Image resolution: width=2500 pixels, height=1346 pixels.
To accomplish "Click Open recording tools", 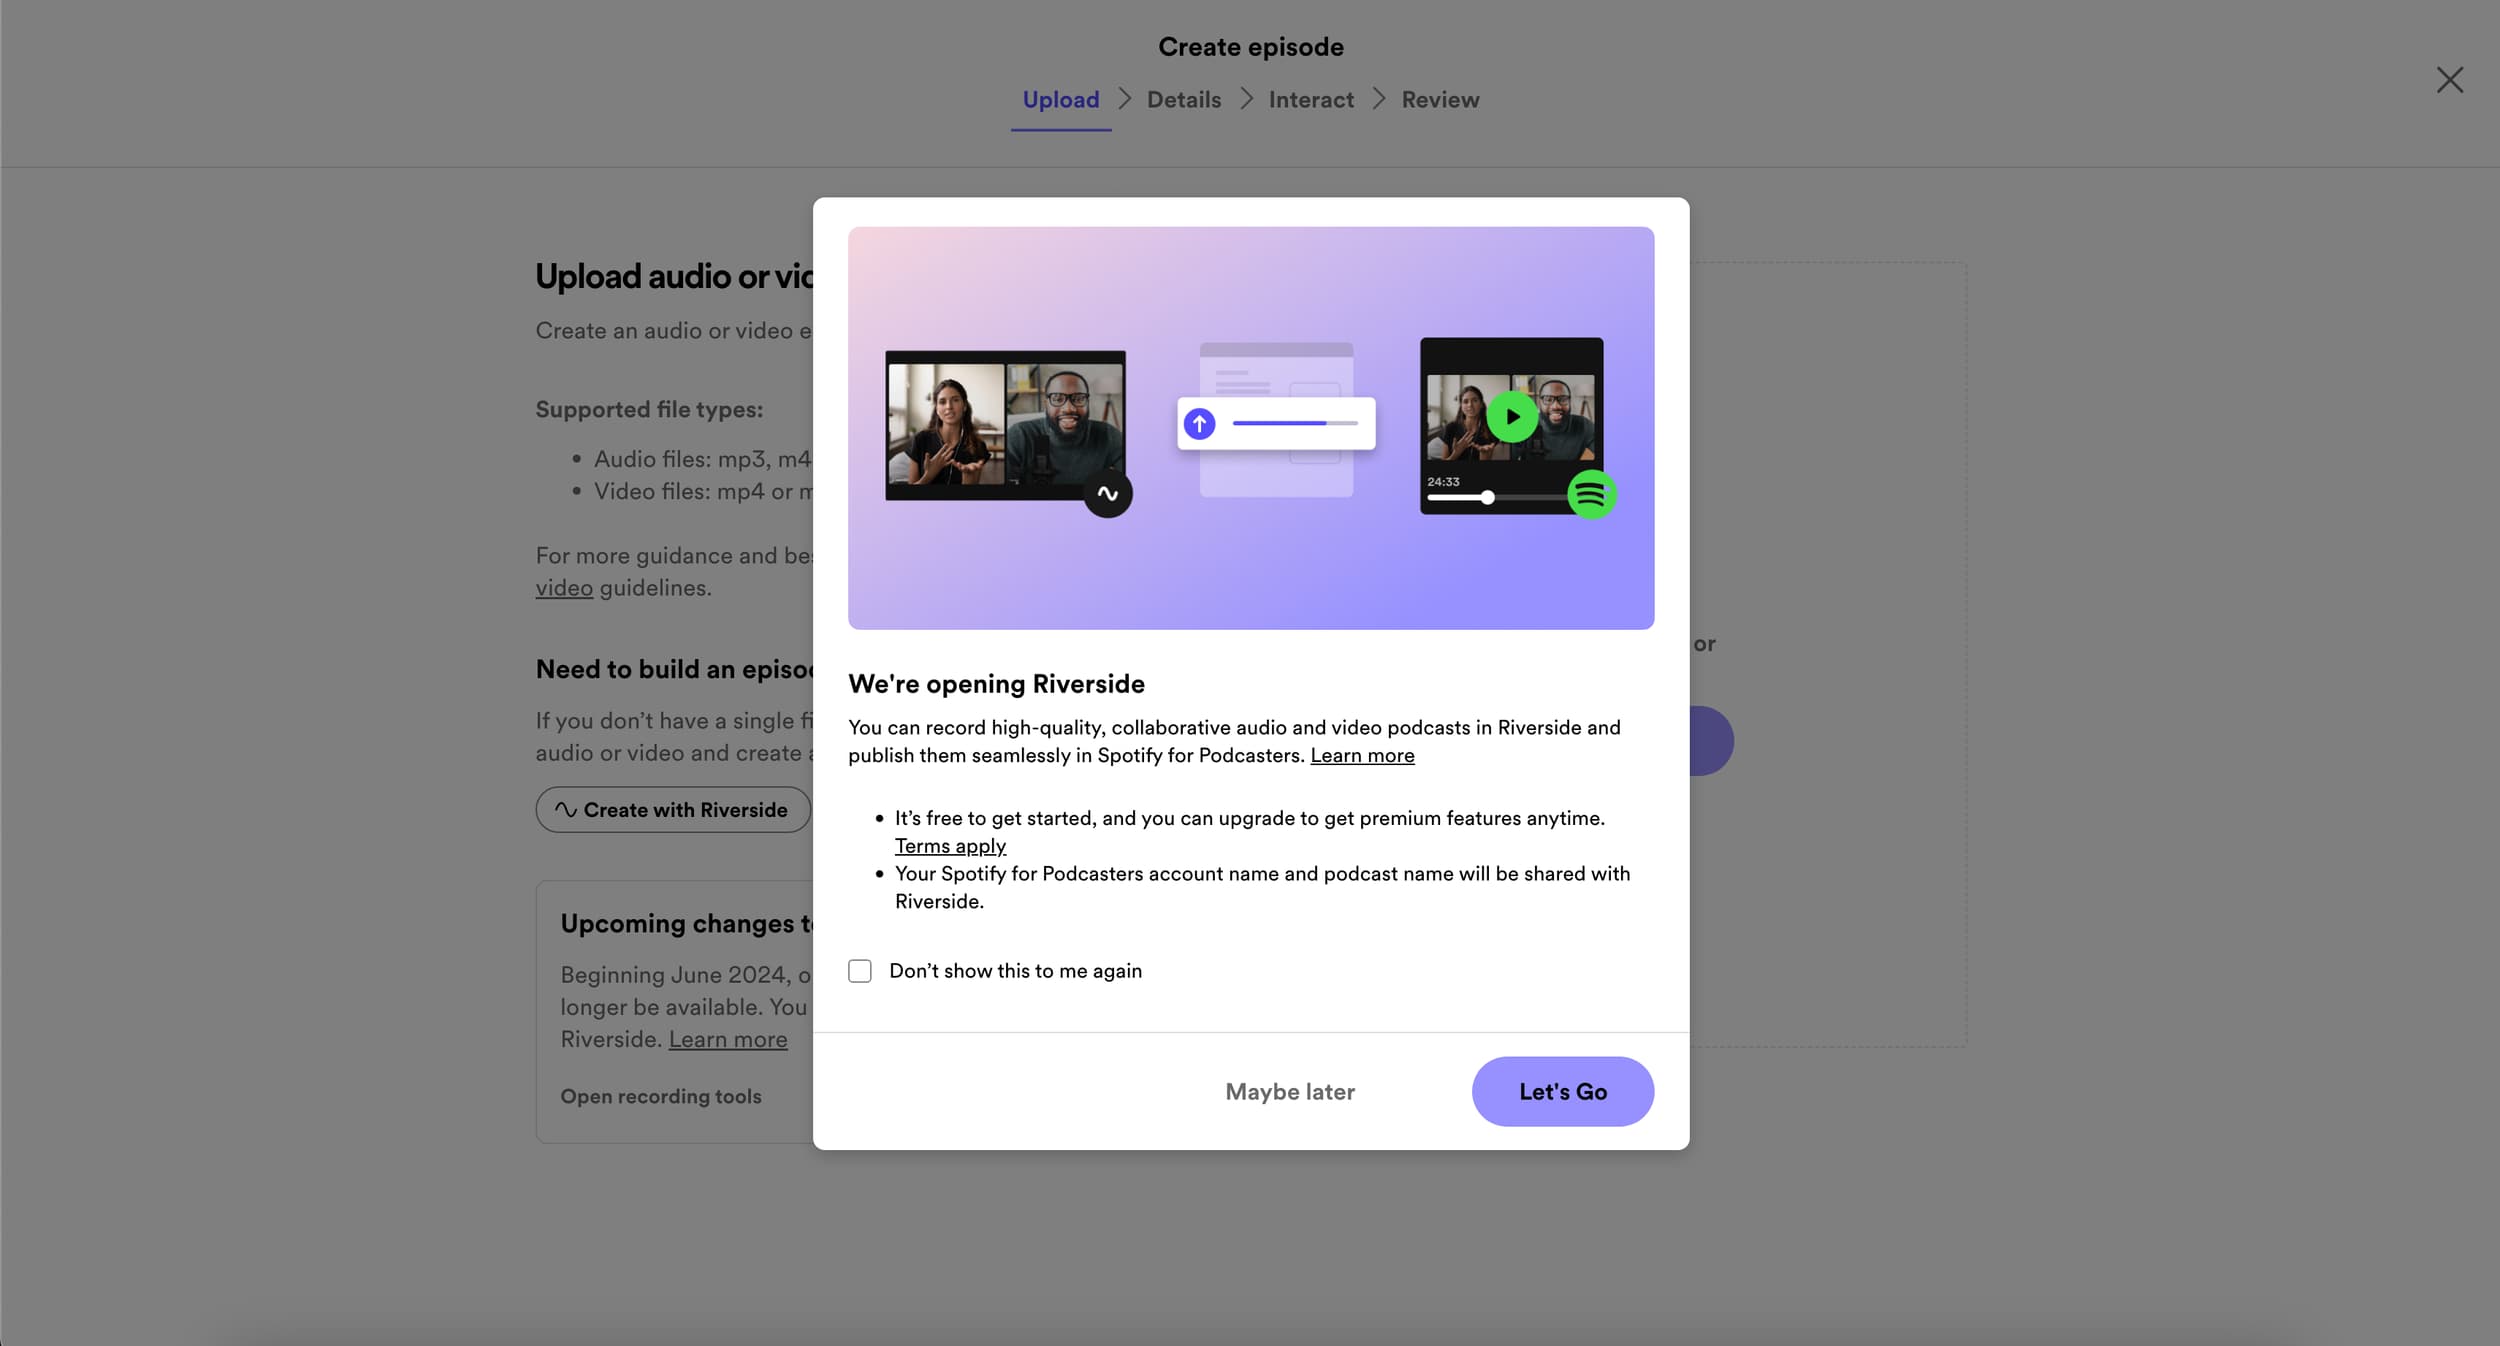I will coord(661,1096).
